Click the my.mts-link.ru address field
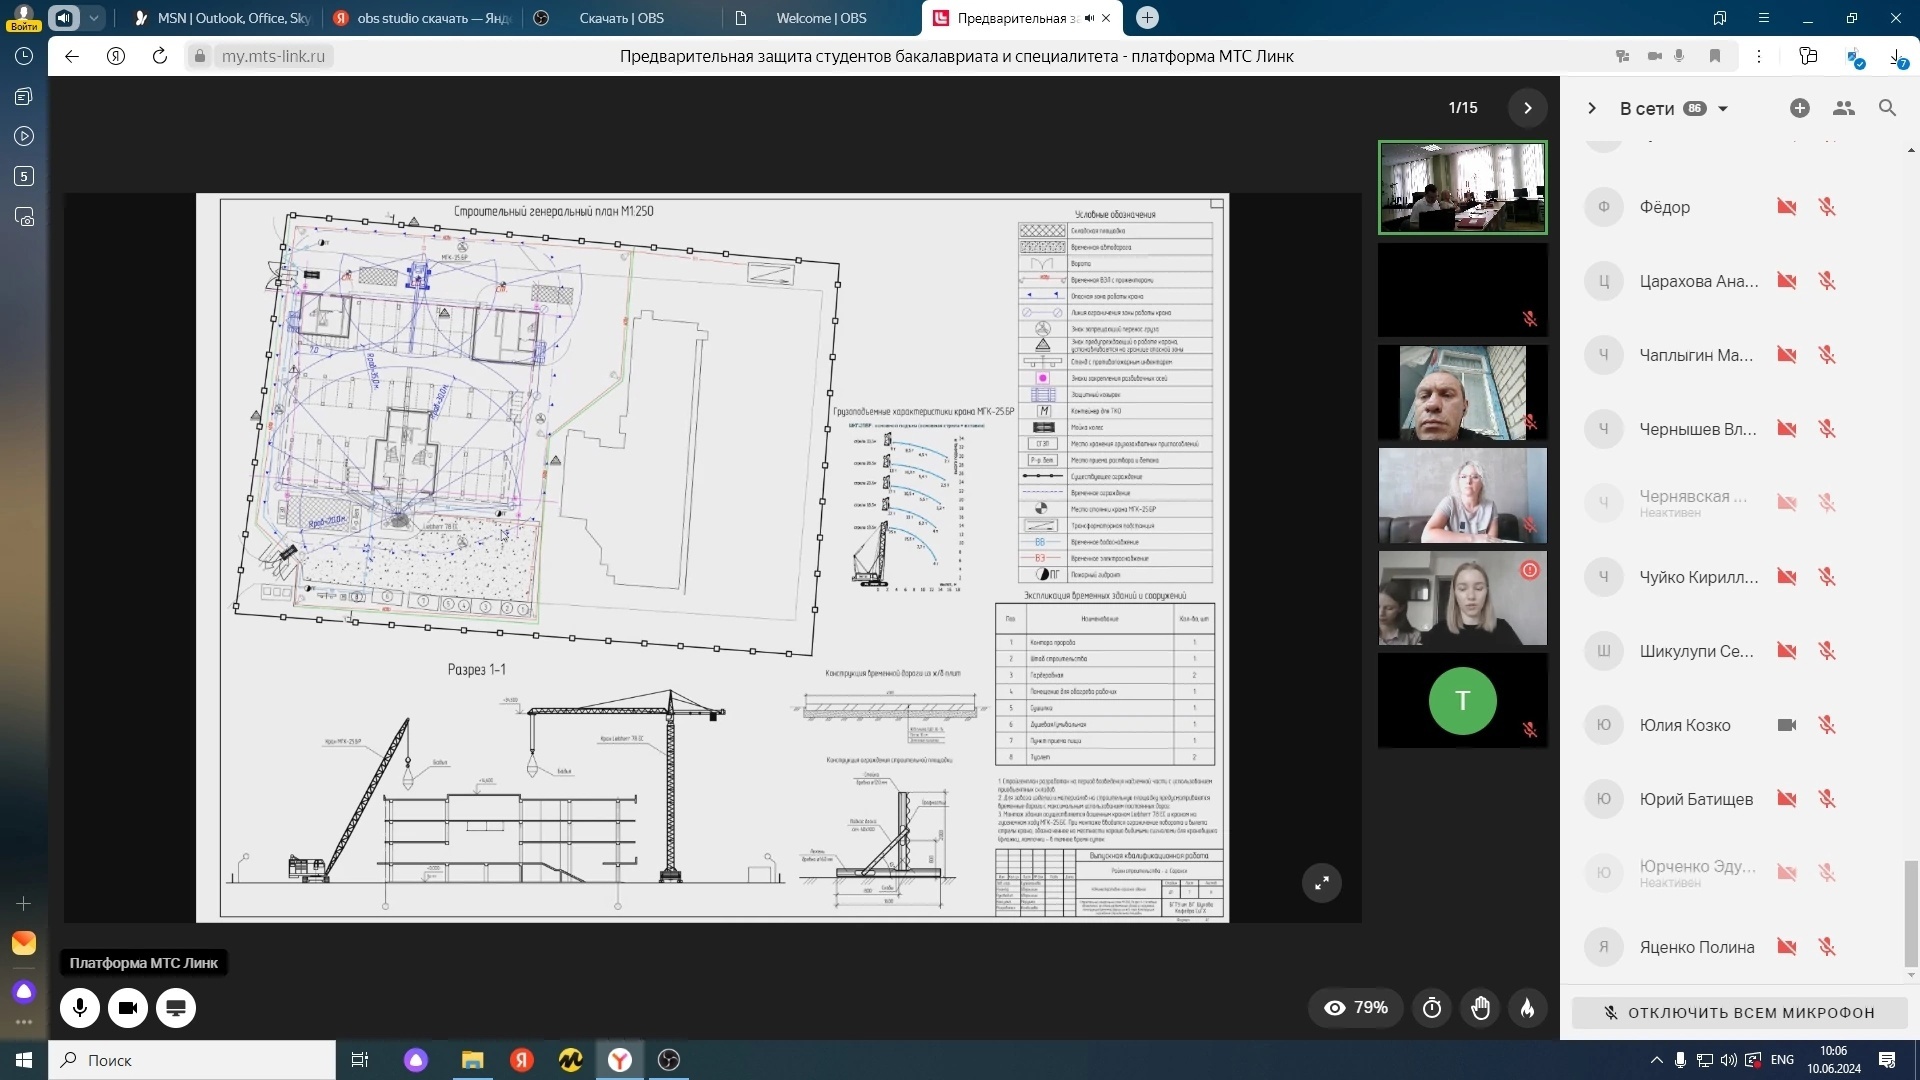Image resolution: width=1920 pixels, height=1080 pixels. click(x=273, y=56)
